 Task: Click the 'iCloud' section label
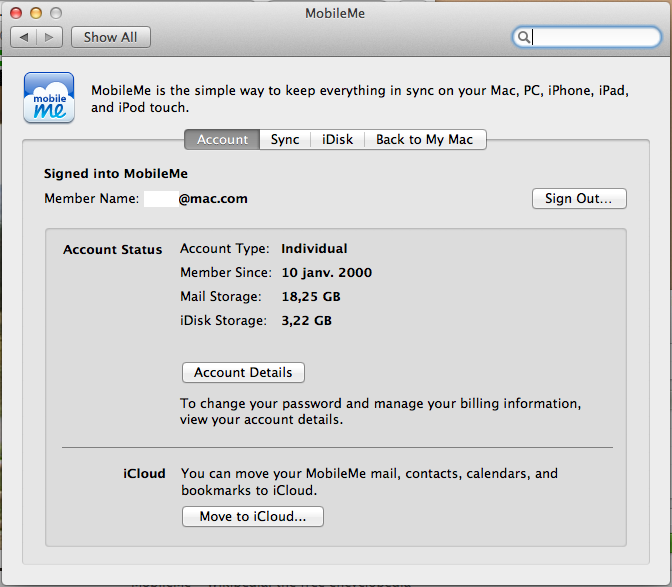pyautogui.click(x=144, y=473)
